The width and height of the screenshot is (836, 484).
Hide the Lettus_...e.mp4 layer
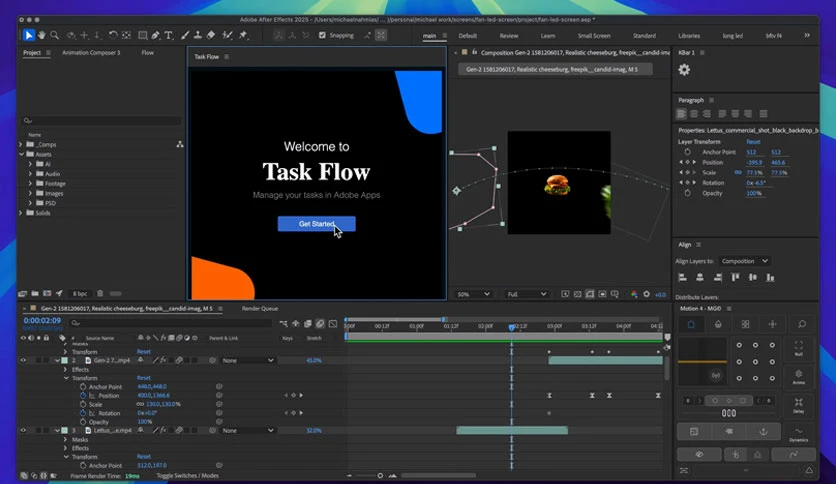click(23, 430)
